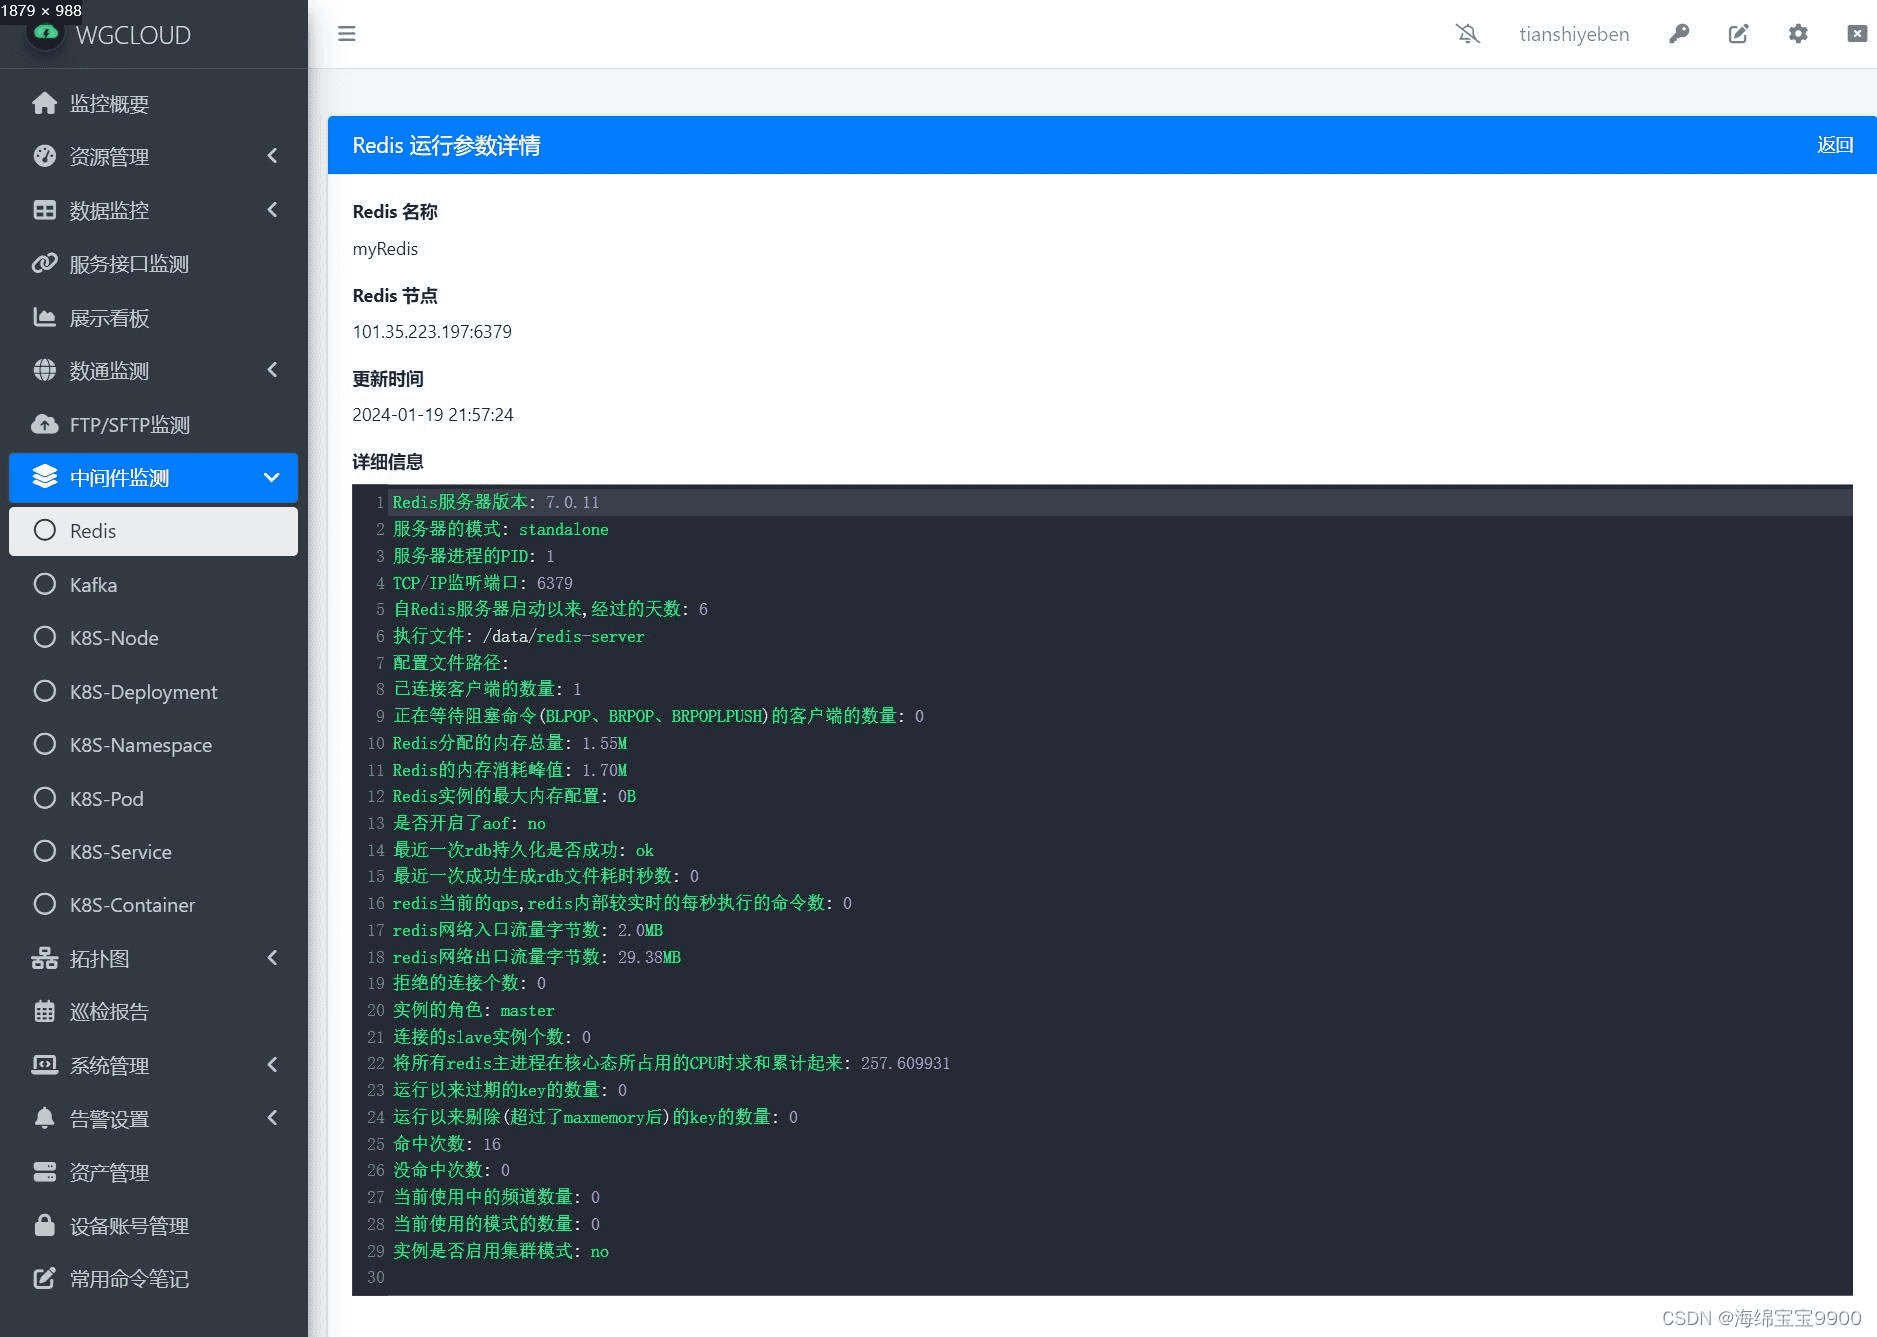Image resolution: width=1877 pixels, height=1337 pixels.
Task: Open settings via the gear icon
Action: [1799, 33]
